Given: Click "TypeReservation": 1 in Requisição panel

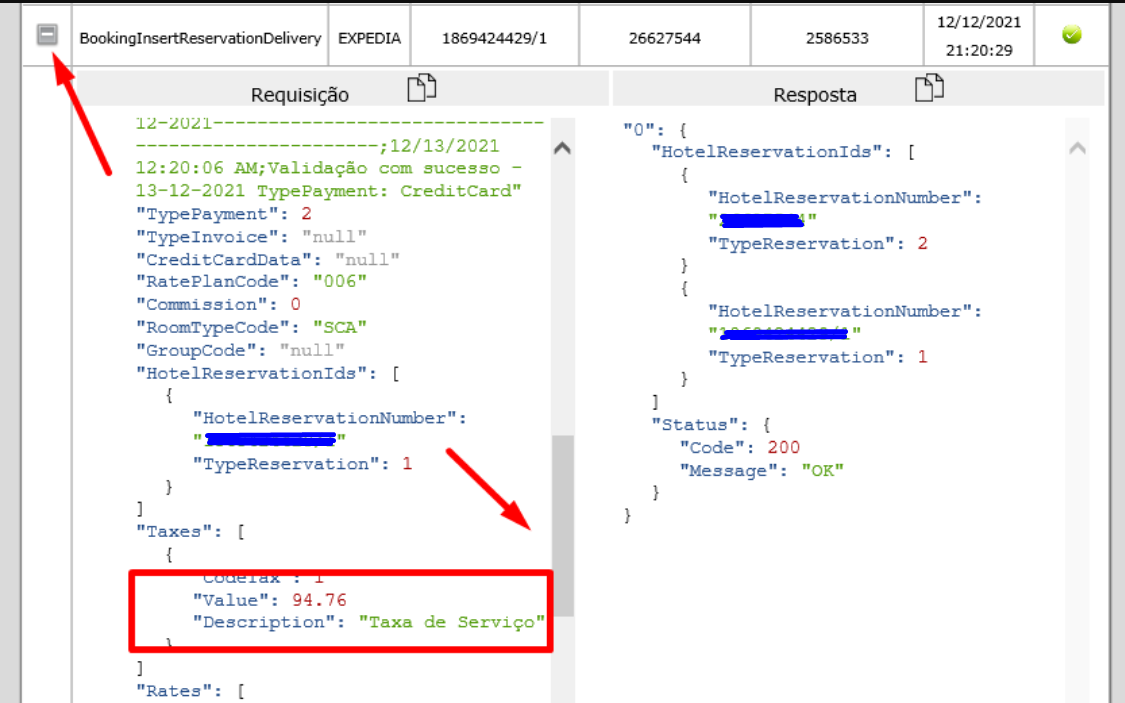Looking at the screenshot, I should click(302, 463).
